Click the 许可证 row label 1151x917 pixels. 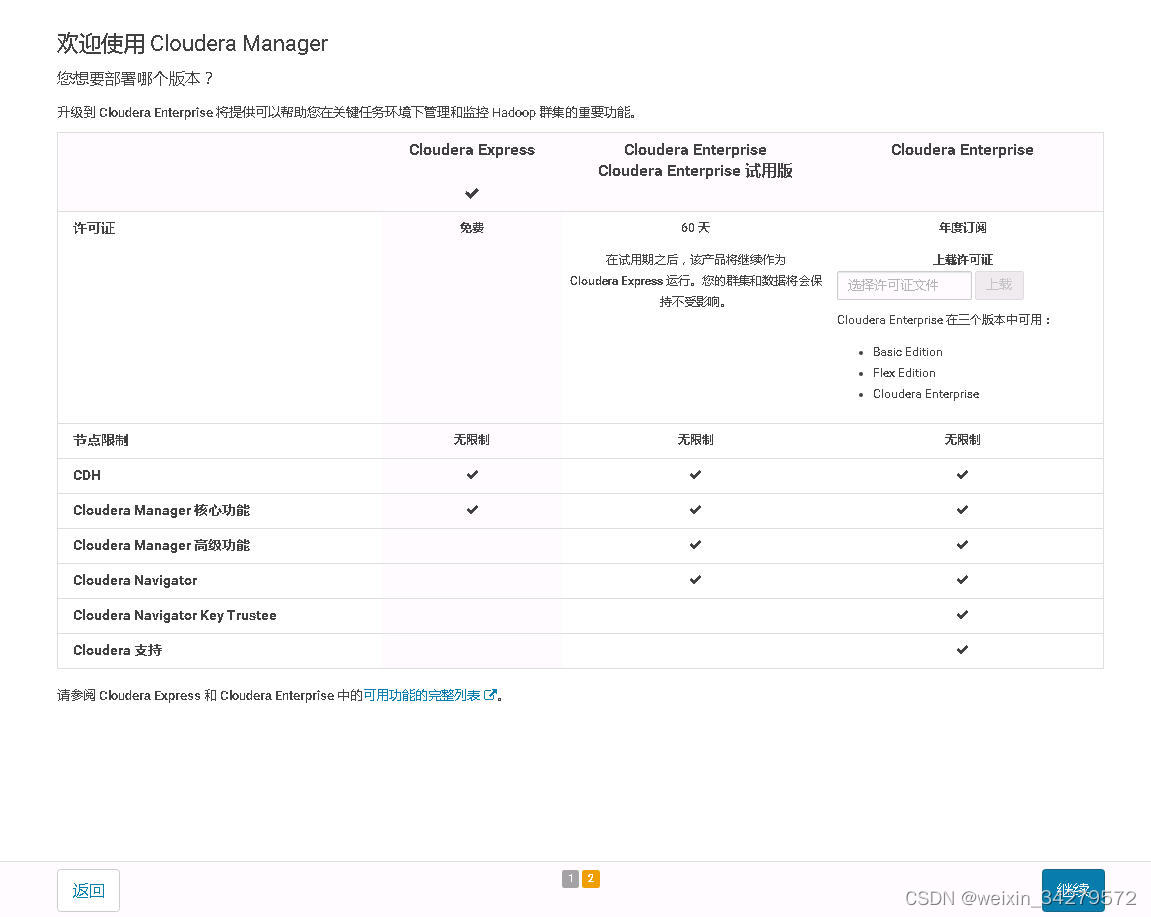pyautogui.click(x=94, y=228)
